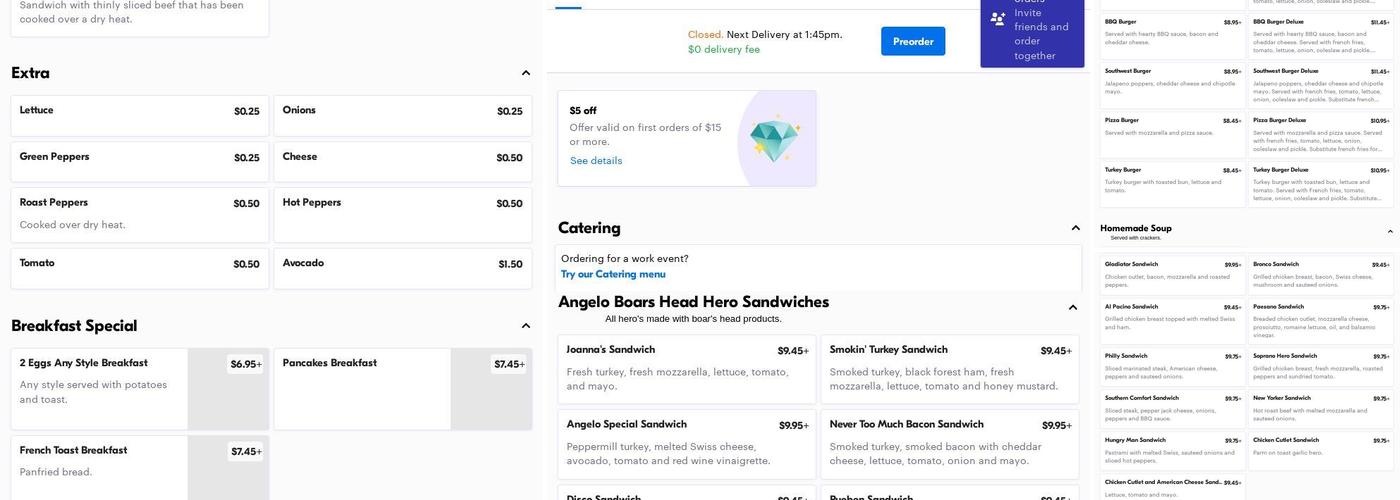Click the diamond icon on the $5 off offer
The width and height of the screenshot is (1400, 500).
[775, 138]
